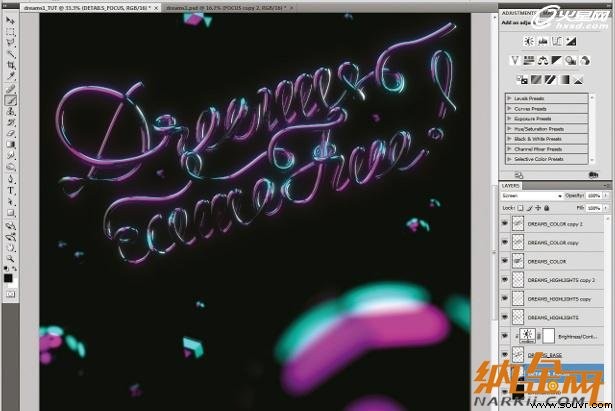
Task: Add a Photo Filter adjustment
Action: tap(571, 60)
